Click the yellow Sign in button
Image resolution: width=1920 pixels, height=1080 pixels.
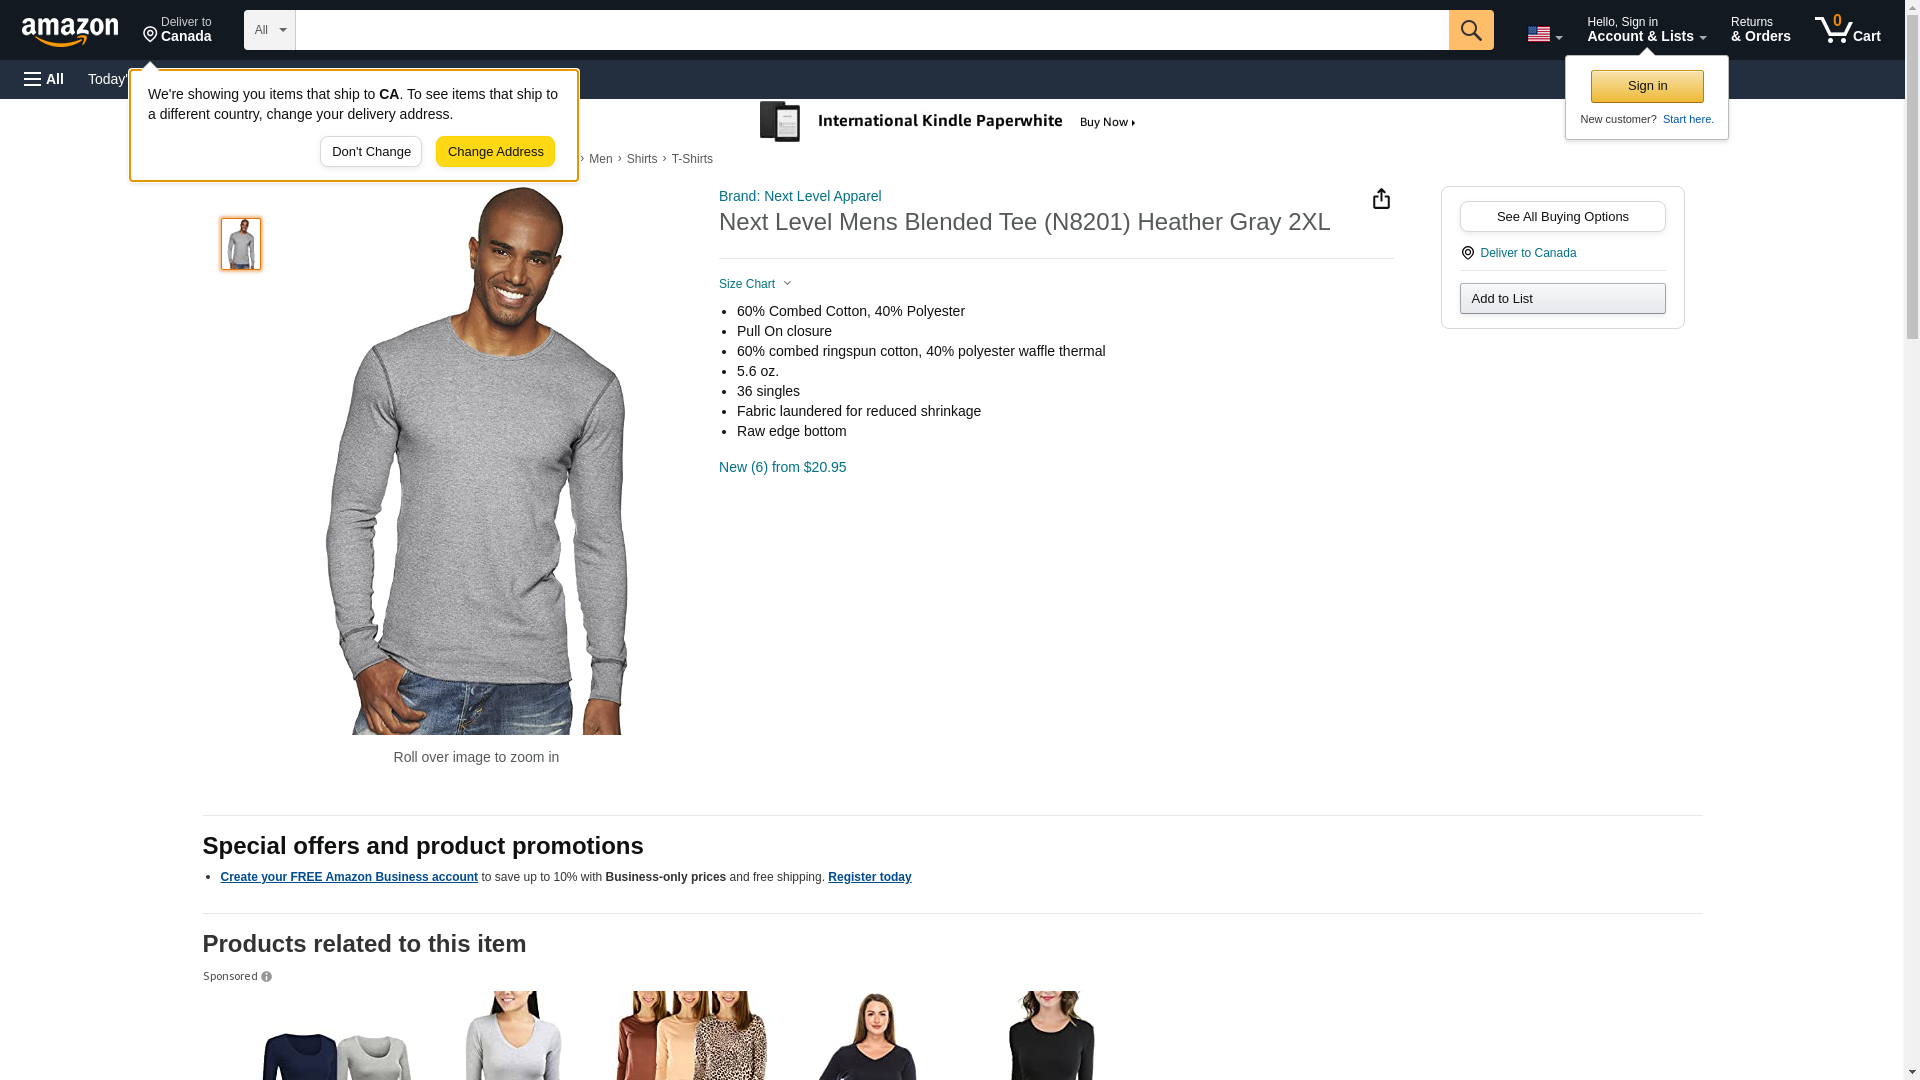pos(1646,86)
